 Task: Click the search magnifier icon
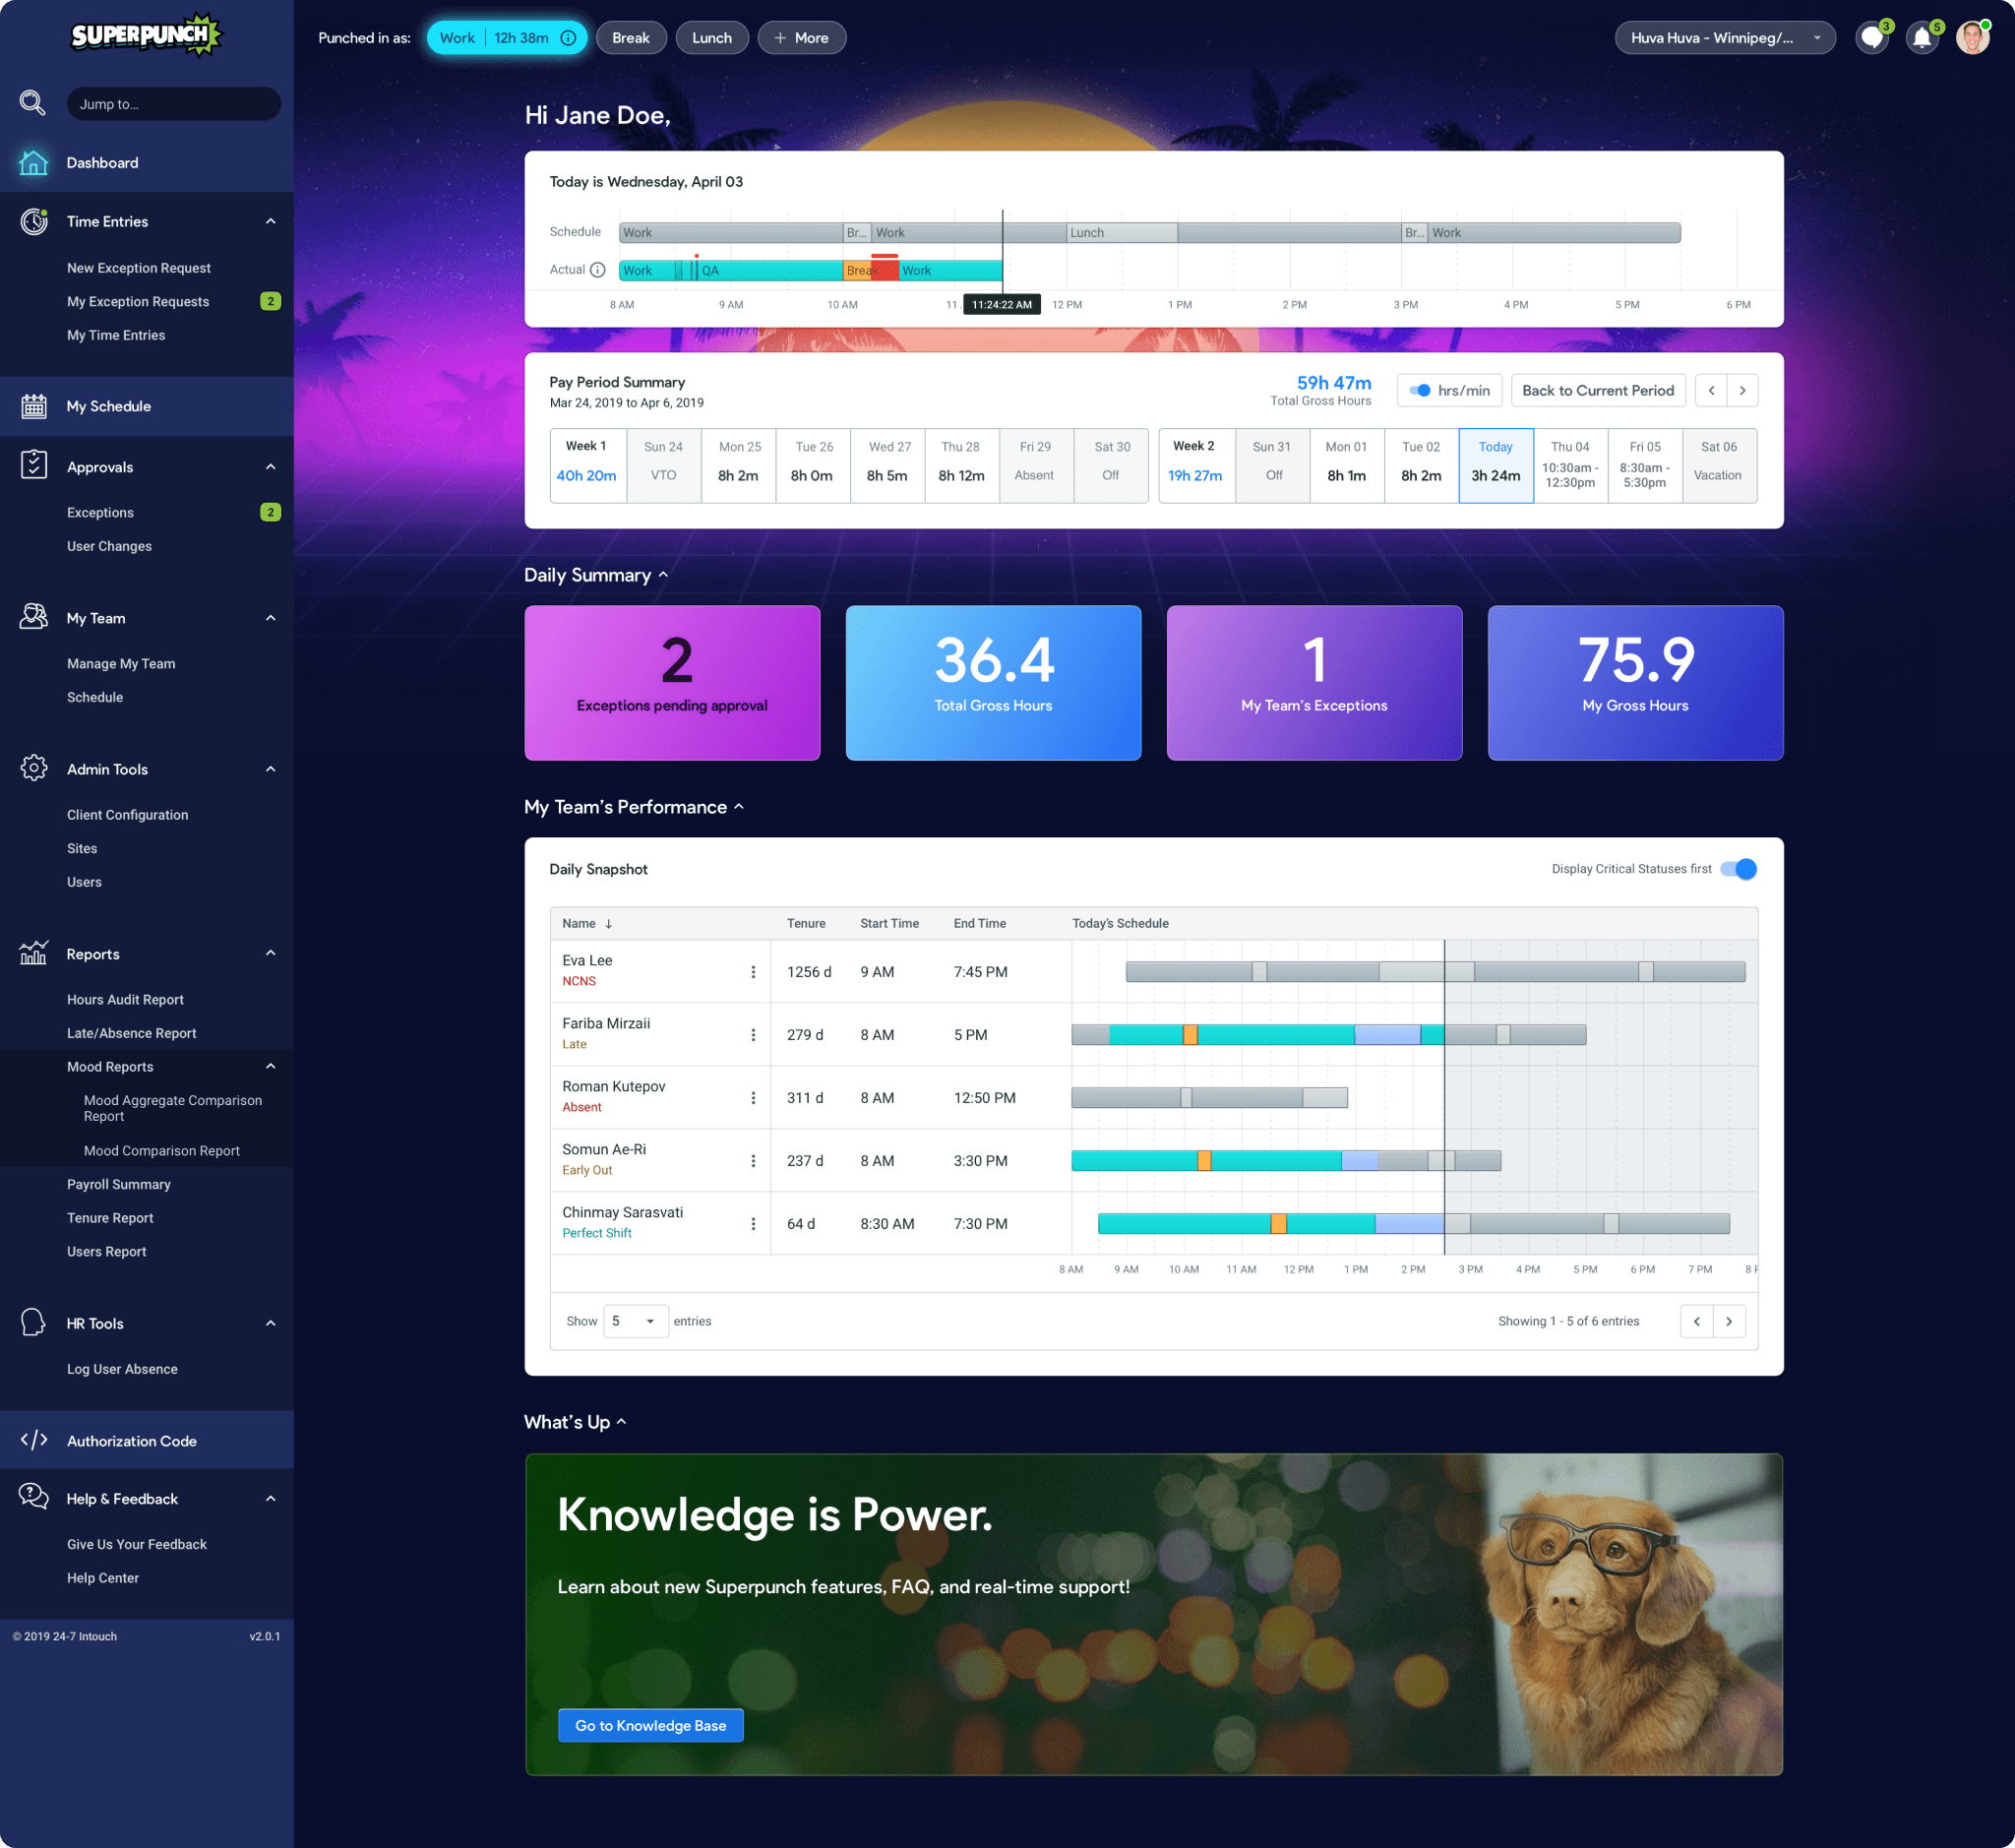click(x=33, y=103)
